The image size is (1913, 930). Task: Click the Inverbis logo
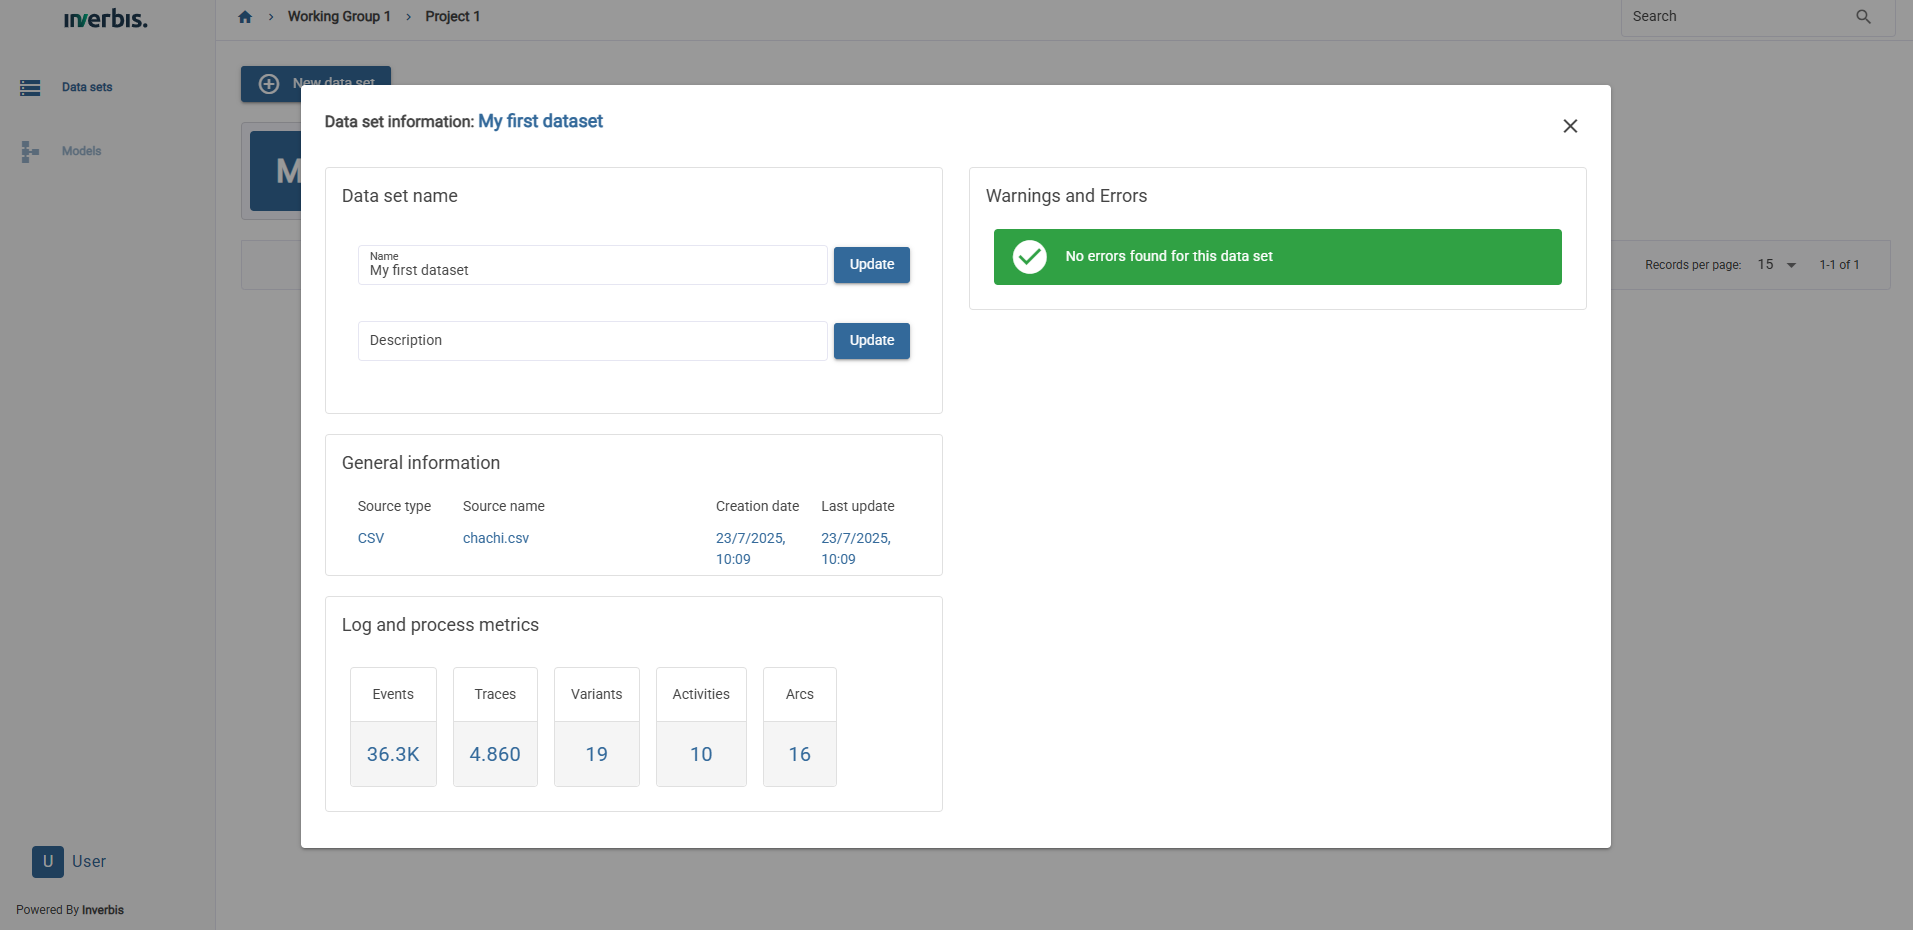point(105,18)
